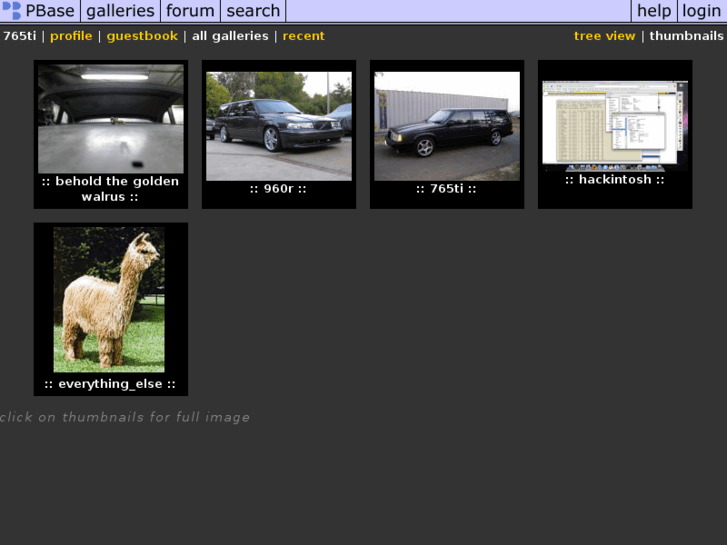Open the PBase home link
The width and height of the screenshot is (727, 545).
coord(50,11)
